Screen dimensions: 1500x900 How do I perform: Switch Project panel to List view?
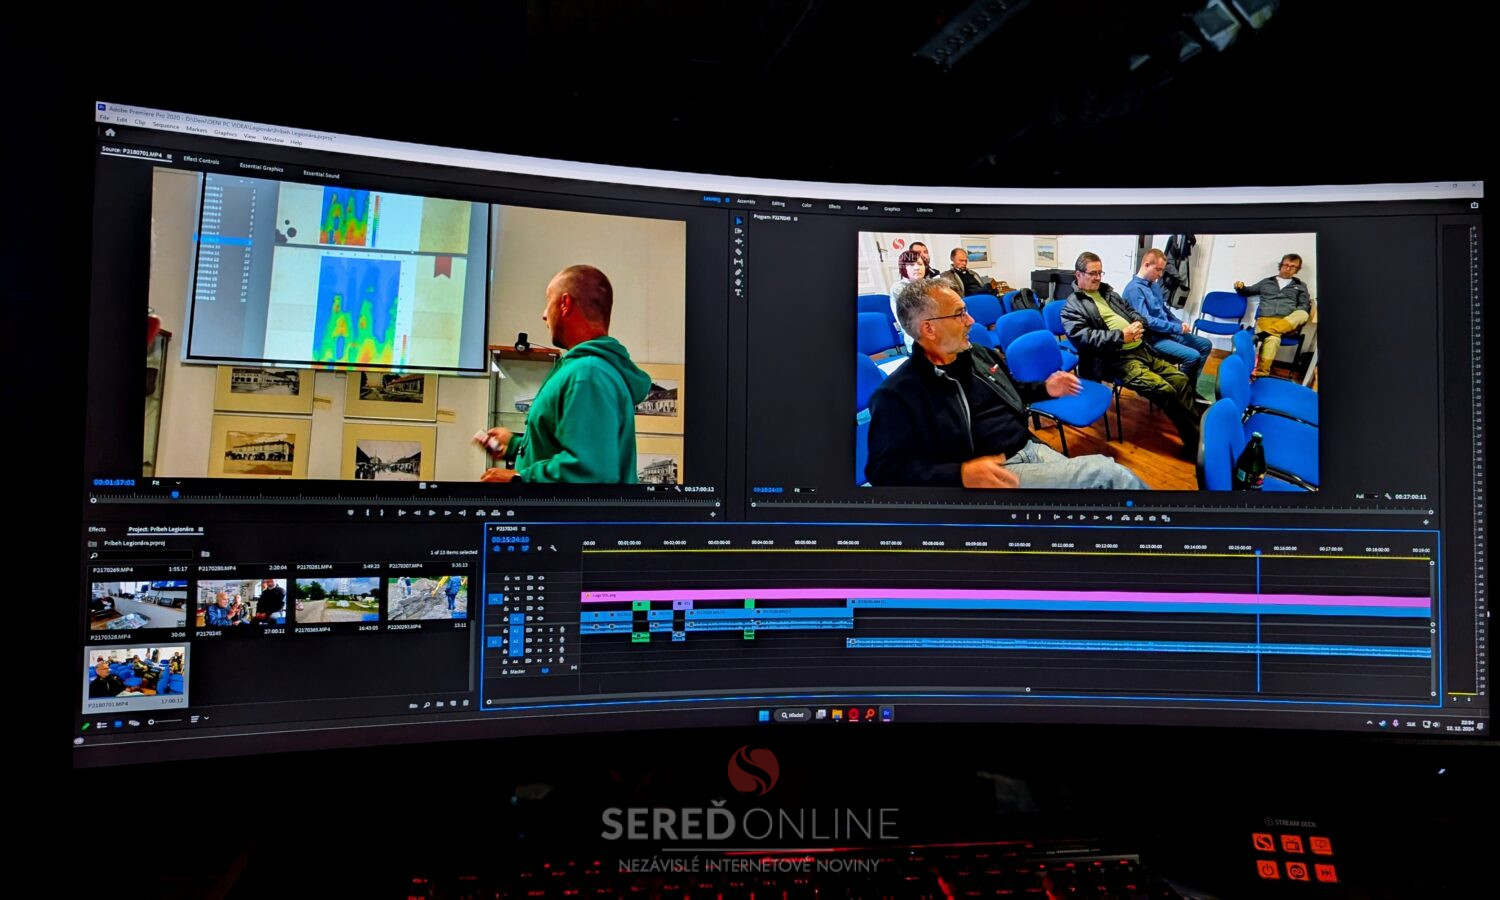[101, 725]
